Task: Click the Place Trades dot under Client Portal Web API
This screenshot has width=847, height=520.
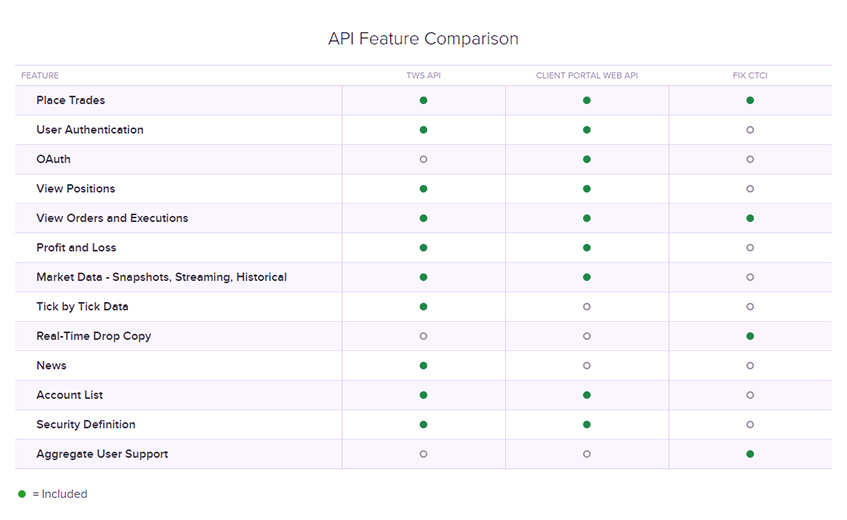Action: 587,100
